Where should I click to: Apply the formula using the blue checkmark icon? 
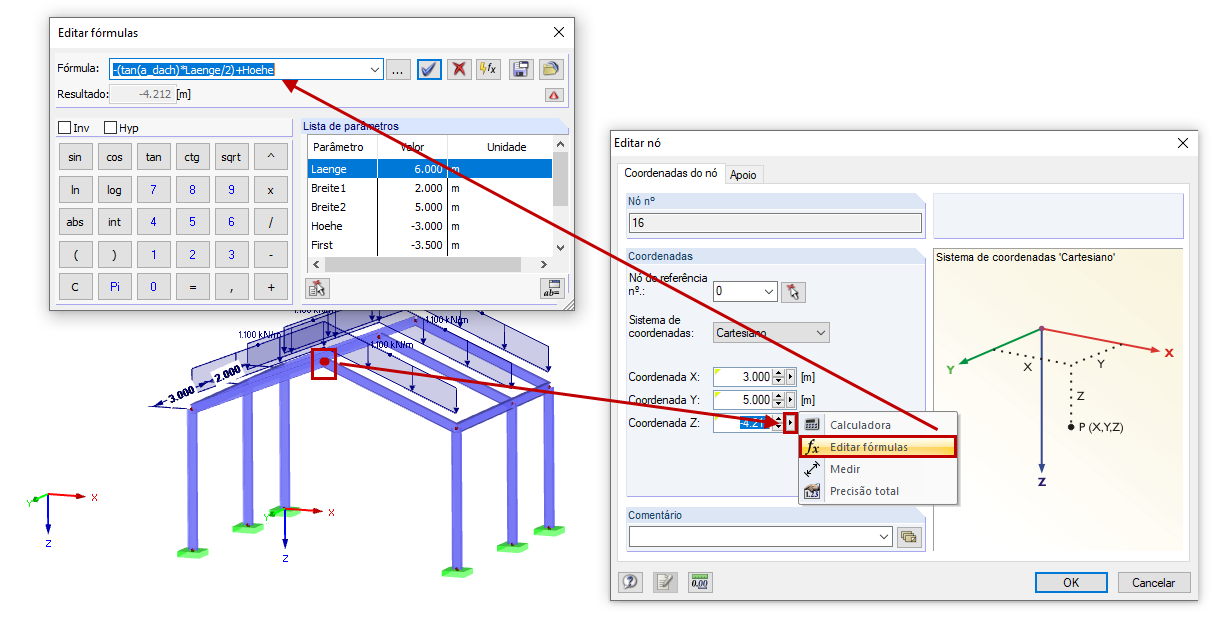(429, 69)
